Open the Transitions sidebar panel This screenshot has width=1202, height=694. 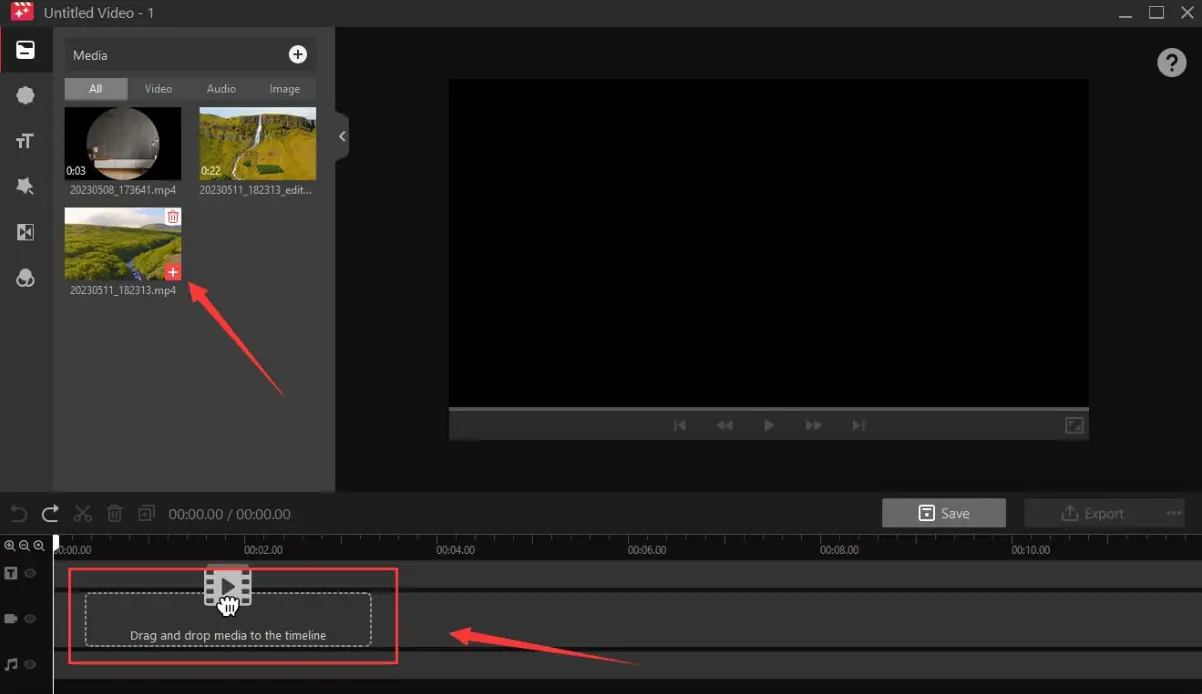pyautogui.click(x=25, y=232)
